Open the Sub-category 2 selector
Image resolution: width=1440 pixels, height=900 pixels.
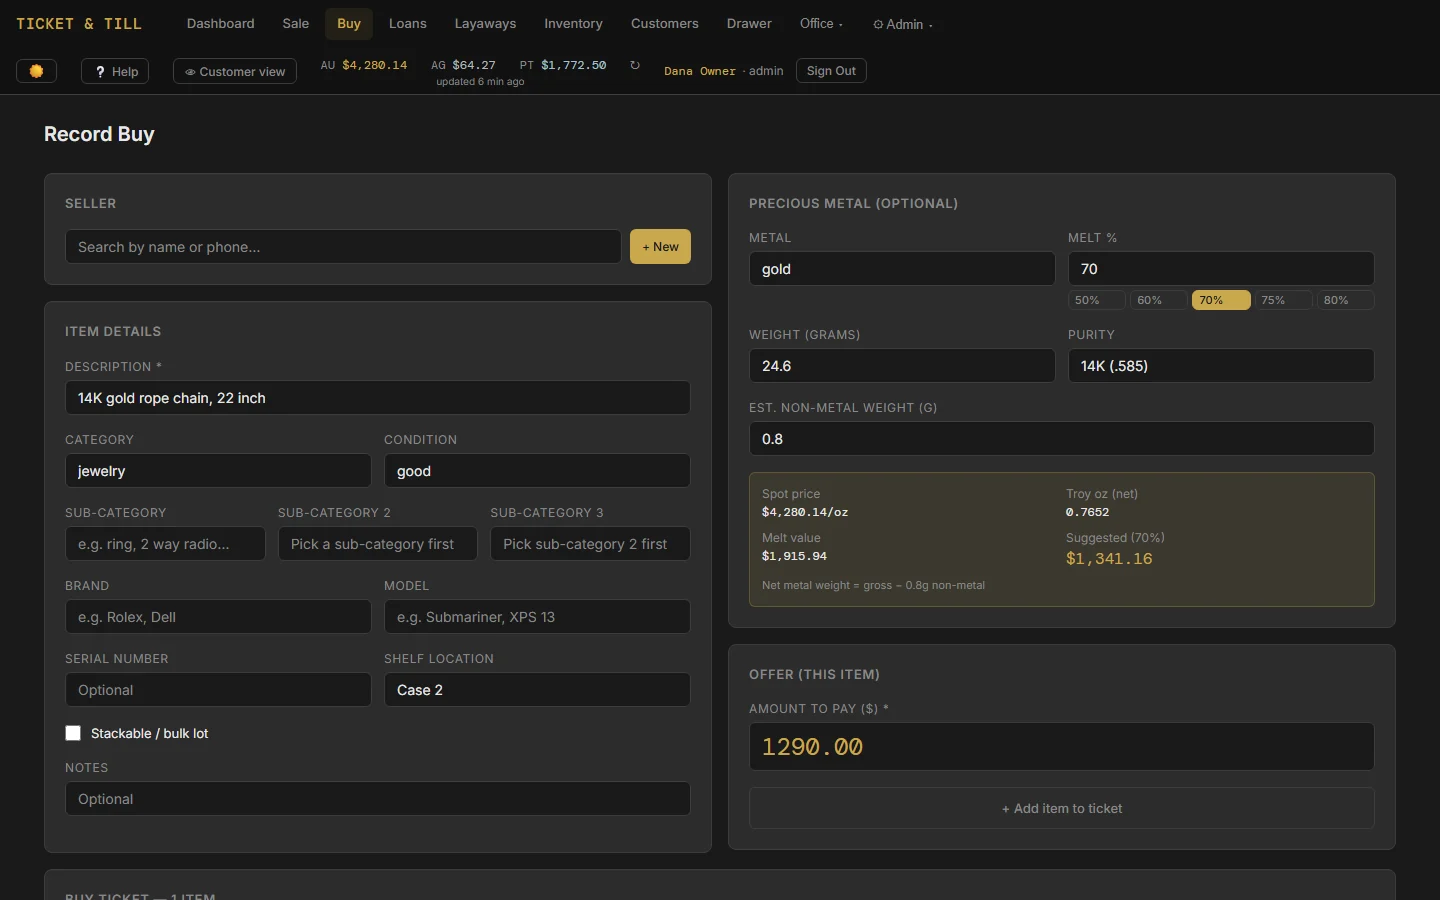(x=378, y=544)
